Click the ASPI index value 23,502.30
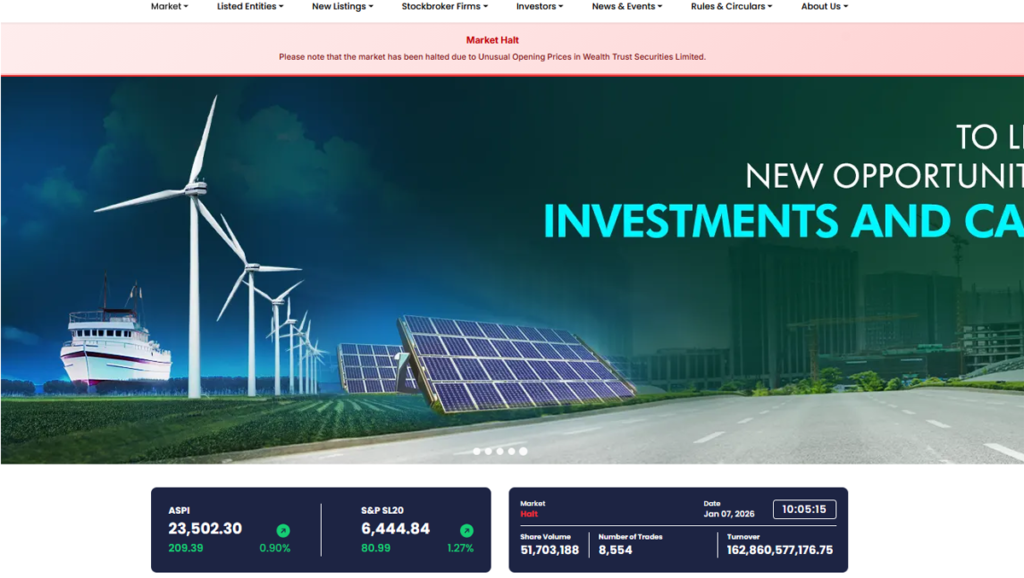The image size is (1024, 578). coord(205,529)
